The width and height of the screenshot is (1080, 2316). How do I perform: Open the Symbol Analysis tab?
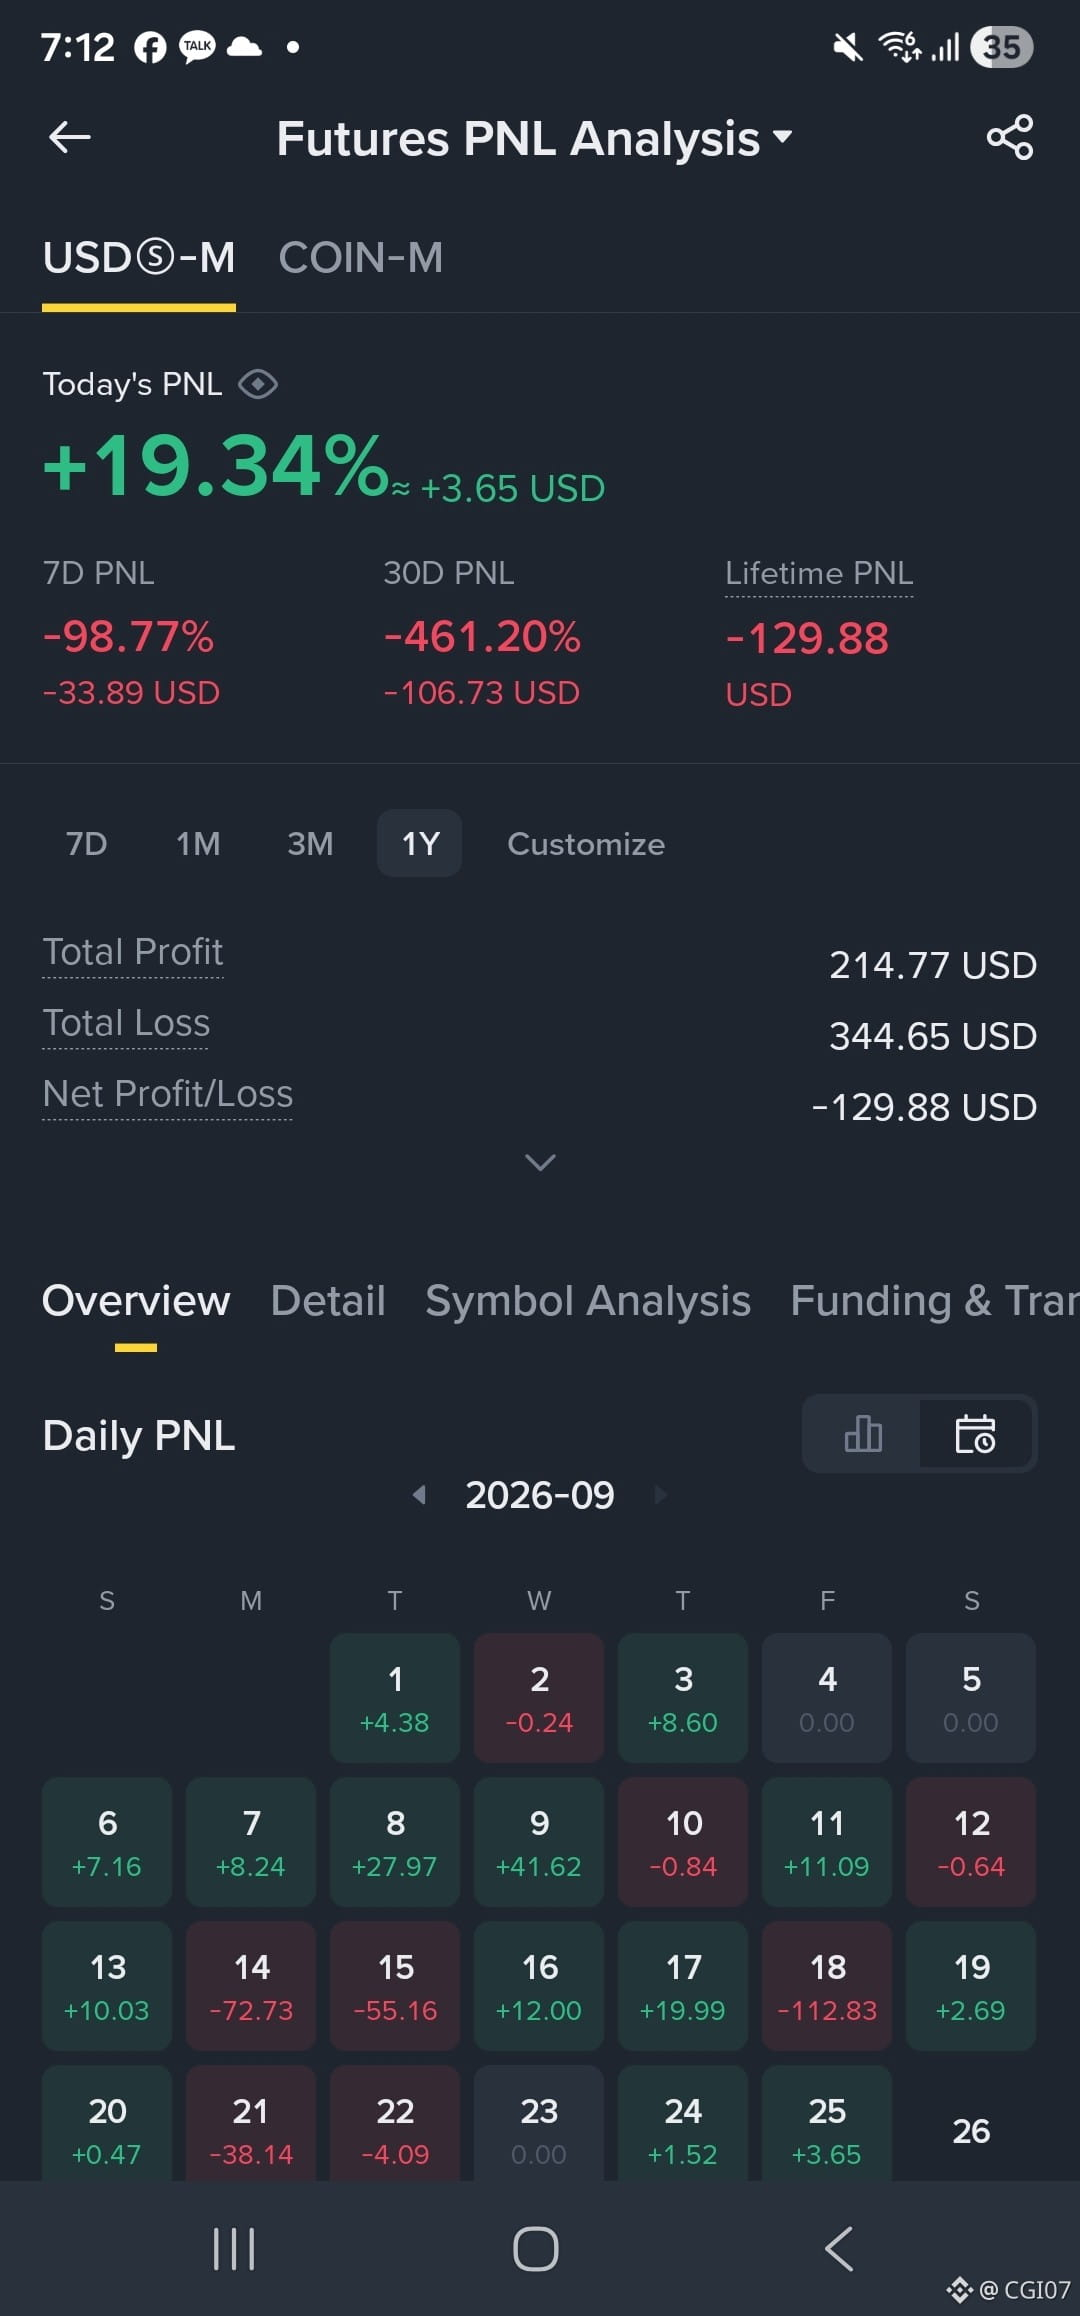tap(588, 1301)
